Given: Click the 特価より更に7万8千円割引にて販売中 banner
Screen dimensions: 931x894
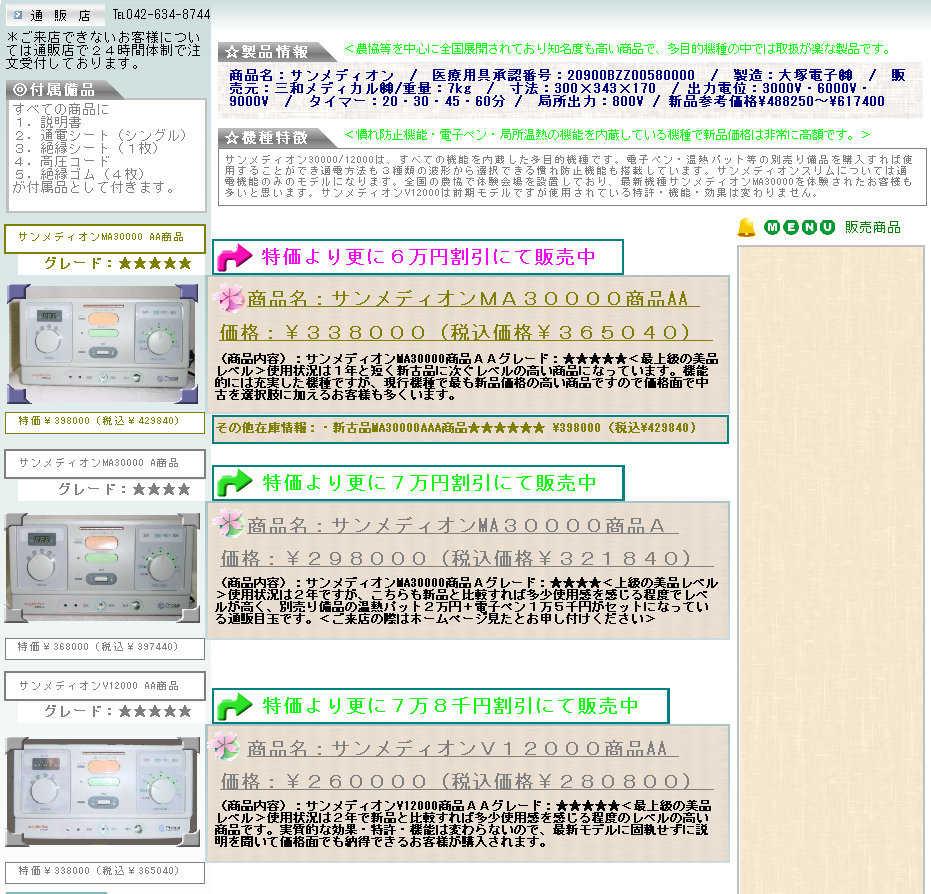Looking at the screenshot, I should click(x=441, y=706).
